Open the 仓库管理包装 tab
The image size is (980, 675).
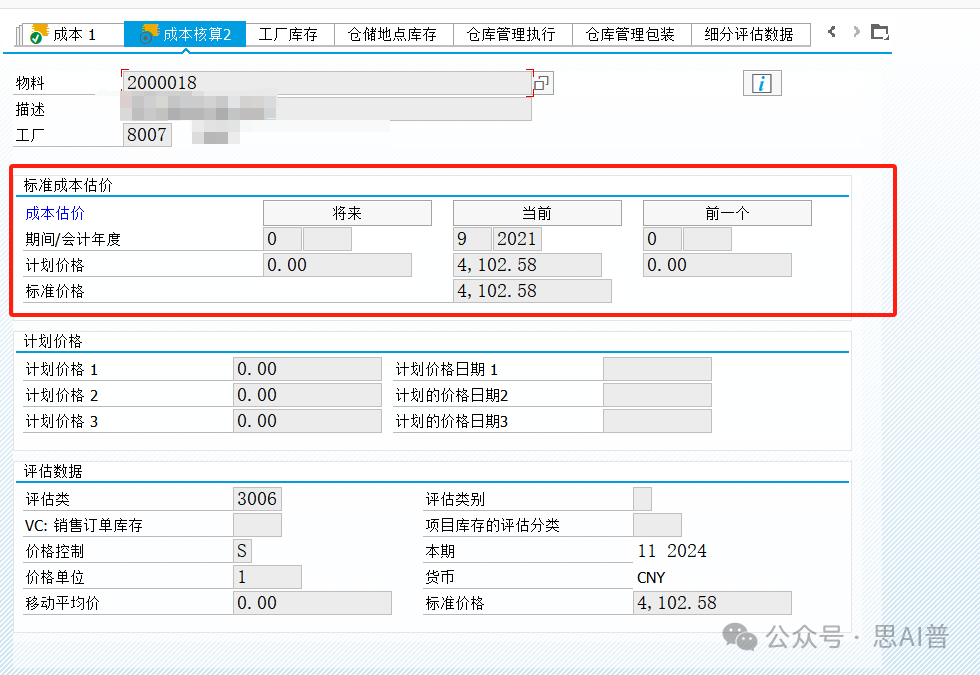coord(630,34)
